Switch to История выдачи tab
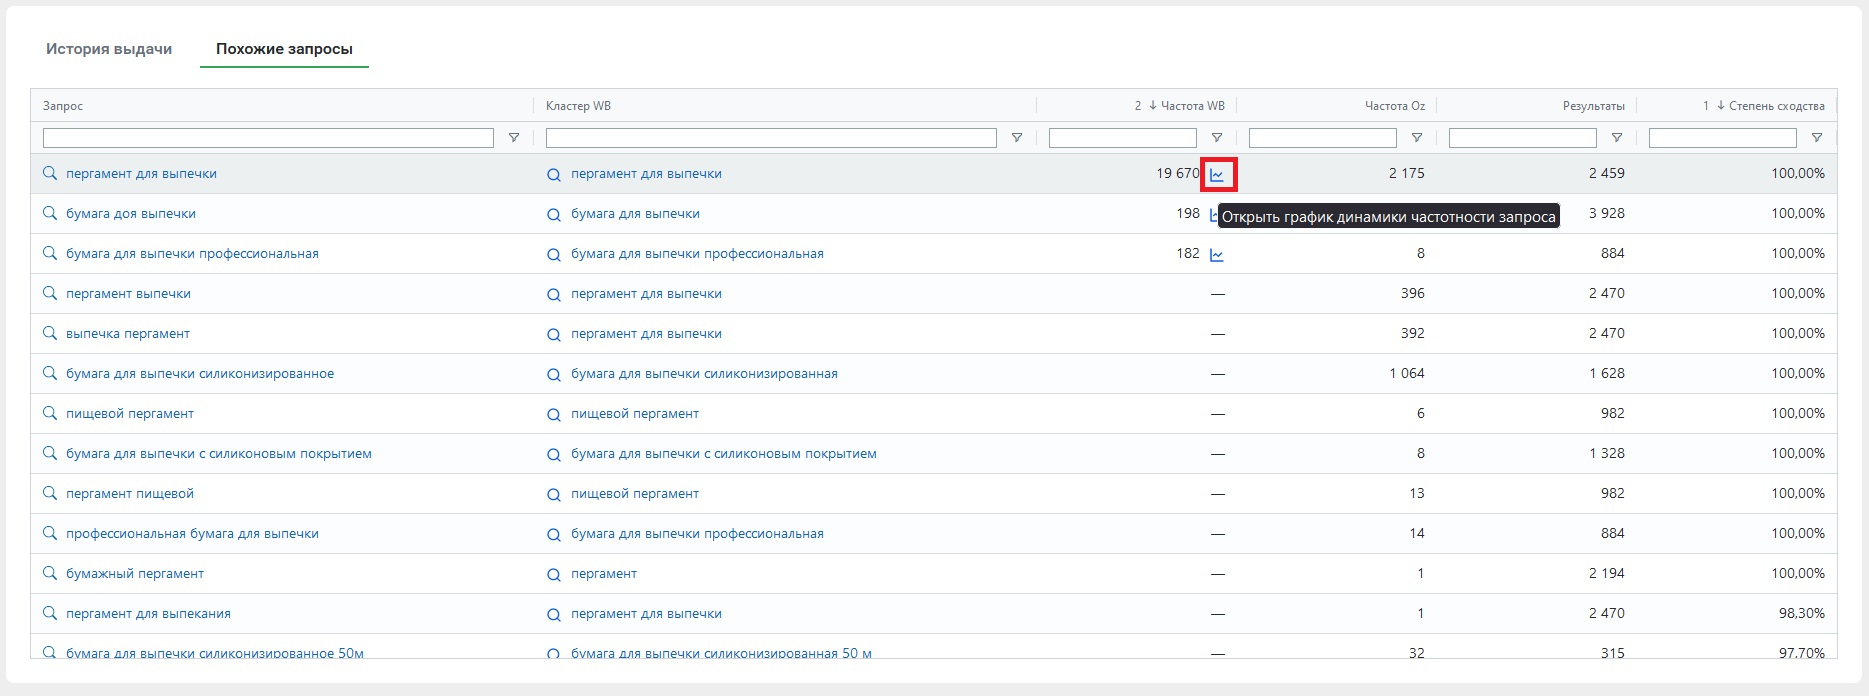The image size is (1869, 696). tap(109, 49)
